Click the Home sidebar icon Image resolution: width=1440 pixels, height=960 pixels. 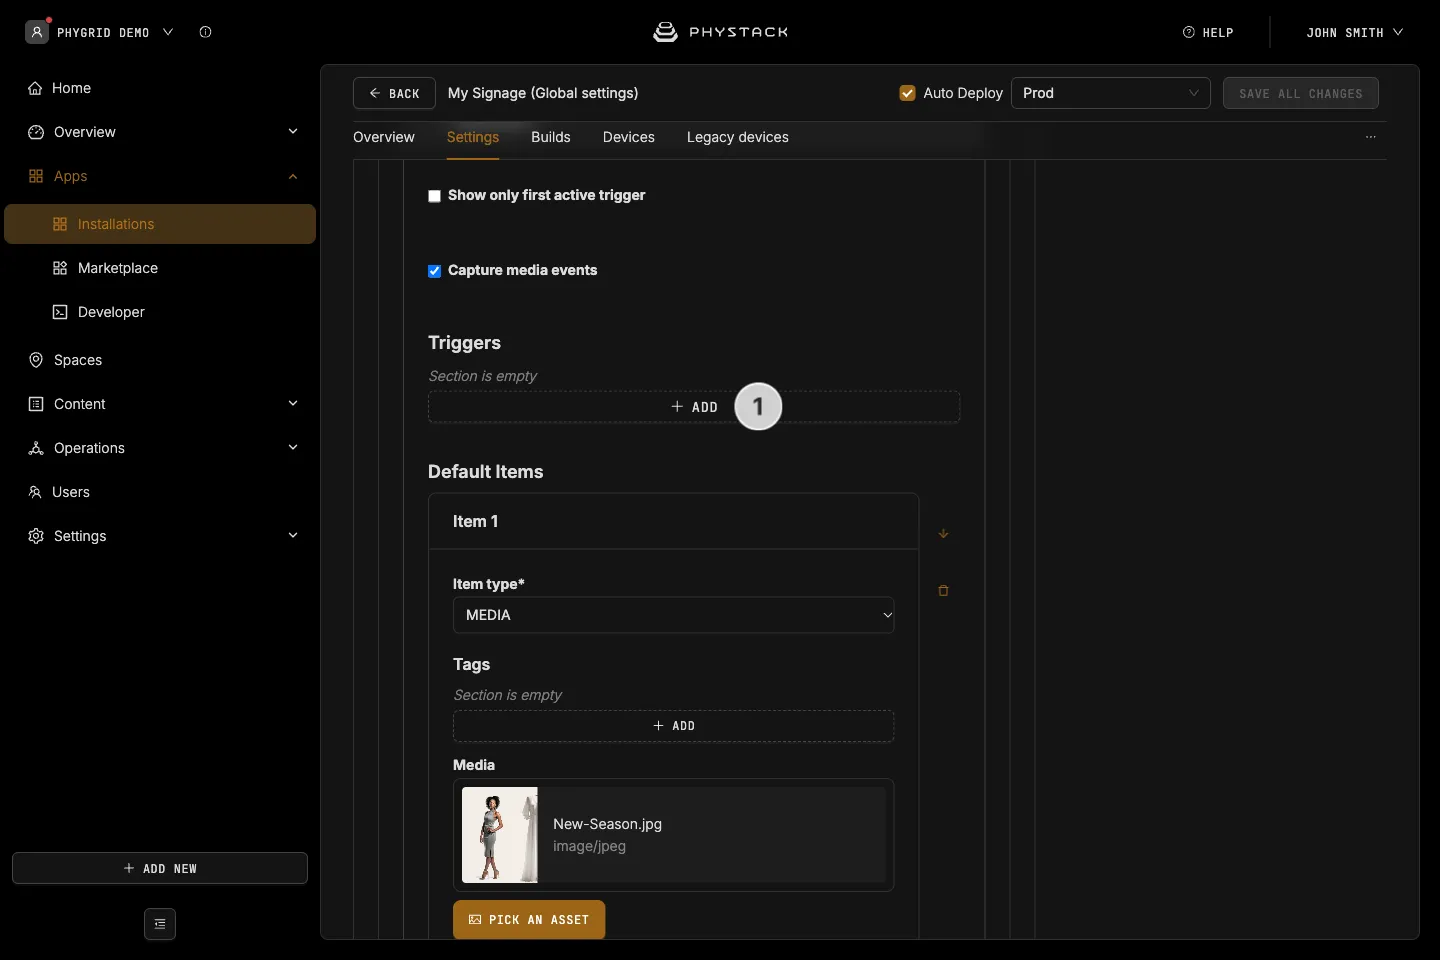(36, 88)
